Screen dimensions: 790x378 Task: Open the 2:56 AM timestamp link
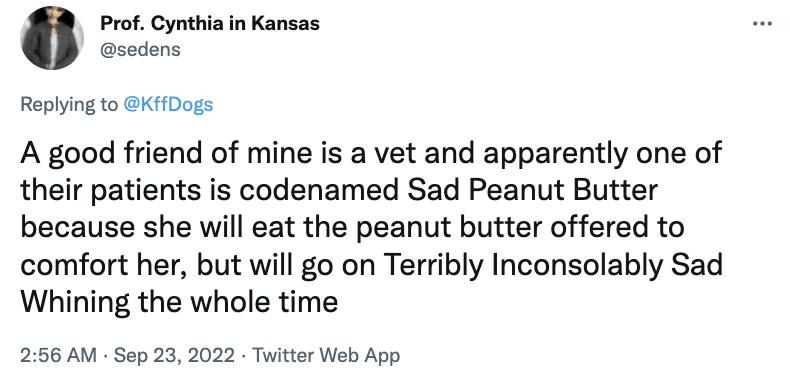point(58,355)
